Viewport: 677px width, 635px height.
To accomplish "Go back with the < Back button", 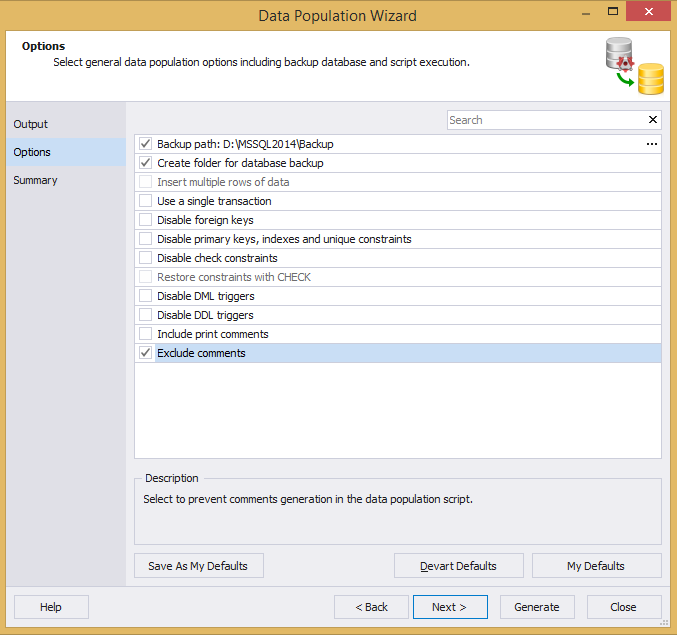I will point(371,607).
